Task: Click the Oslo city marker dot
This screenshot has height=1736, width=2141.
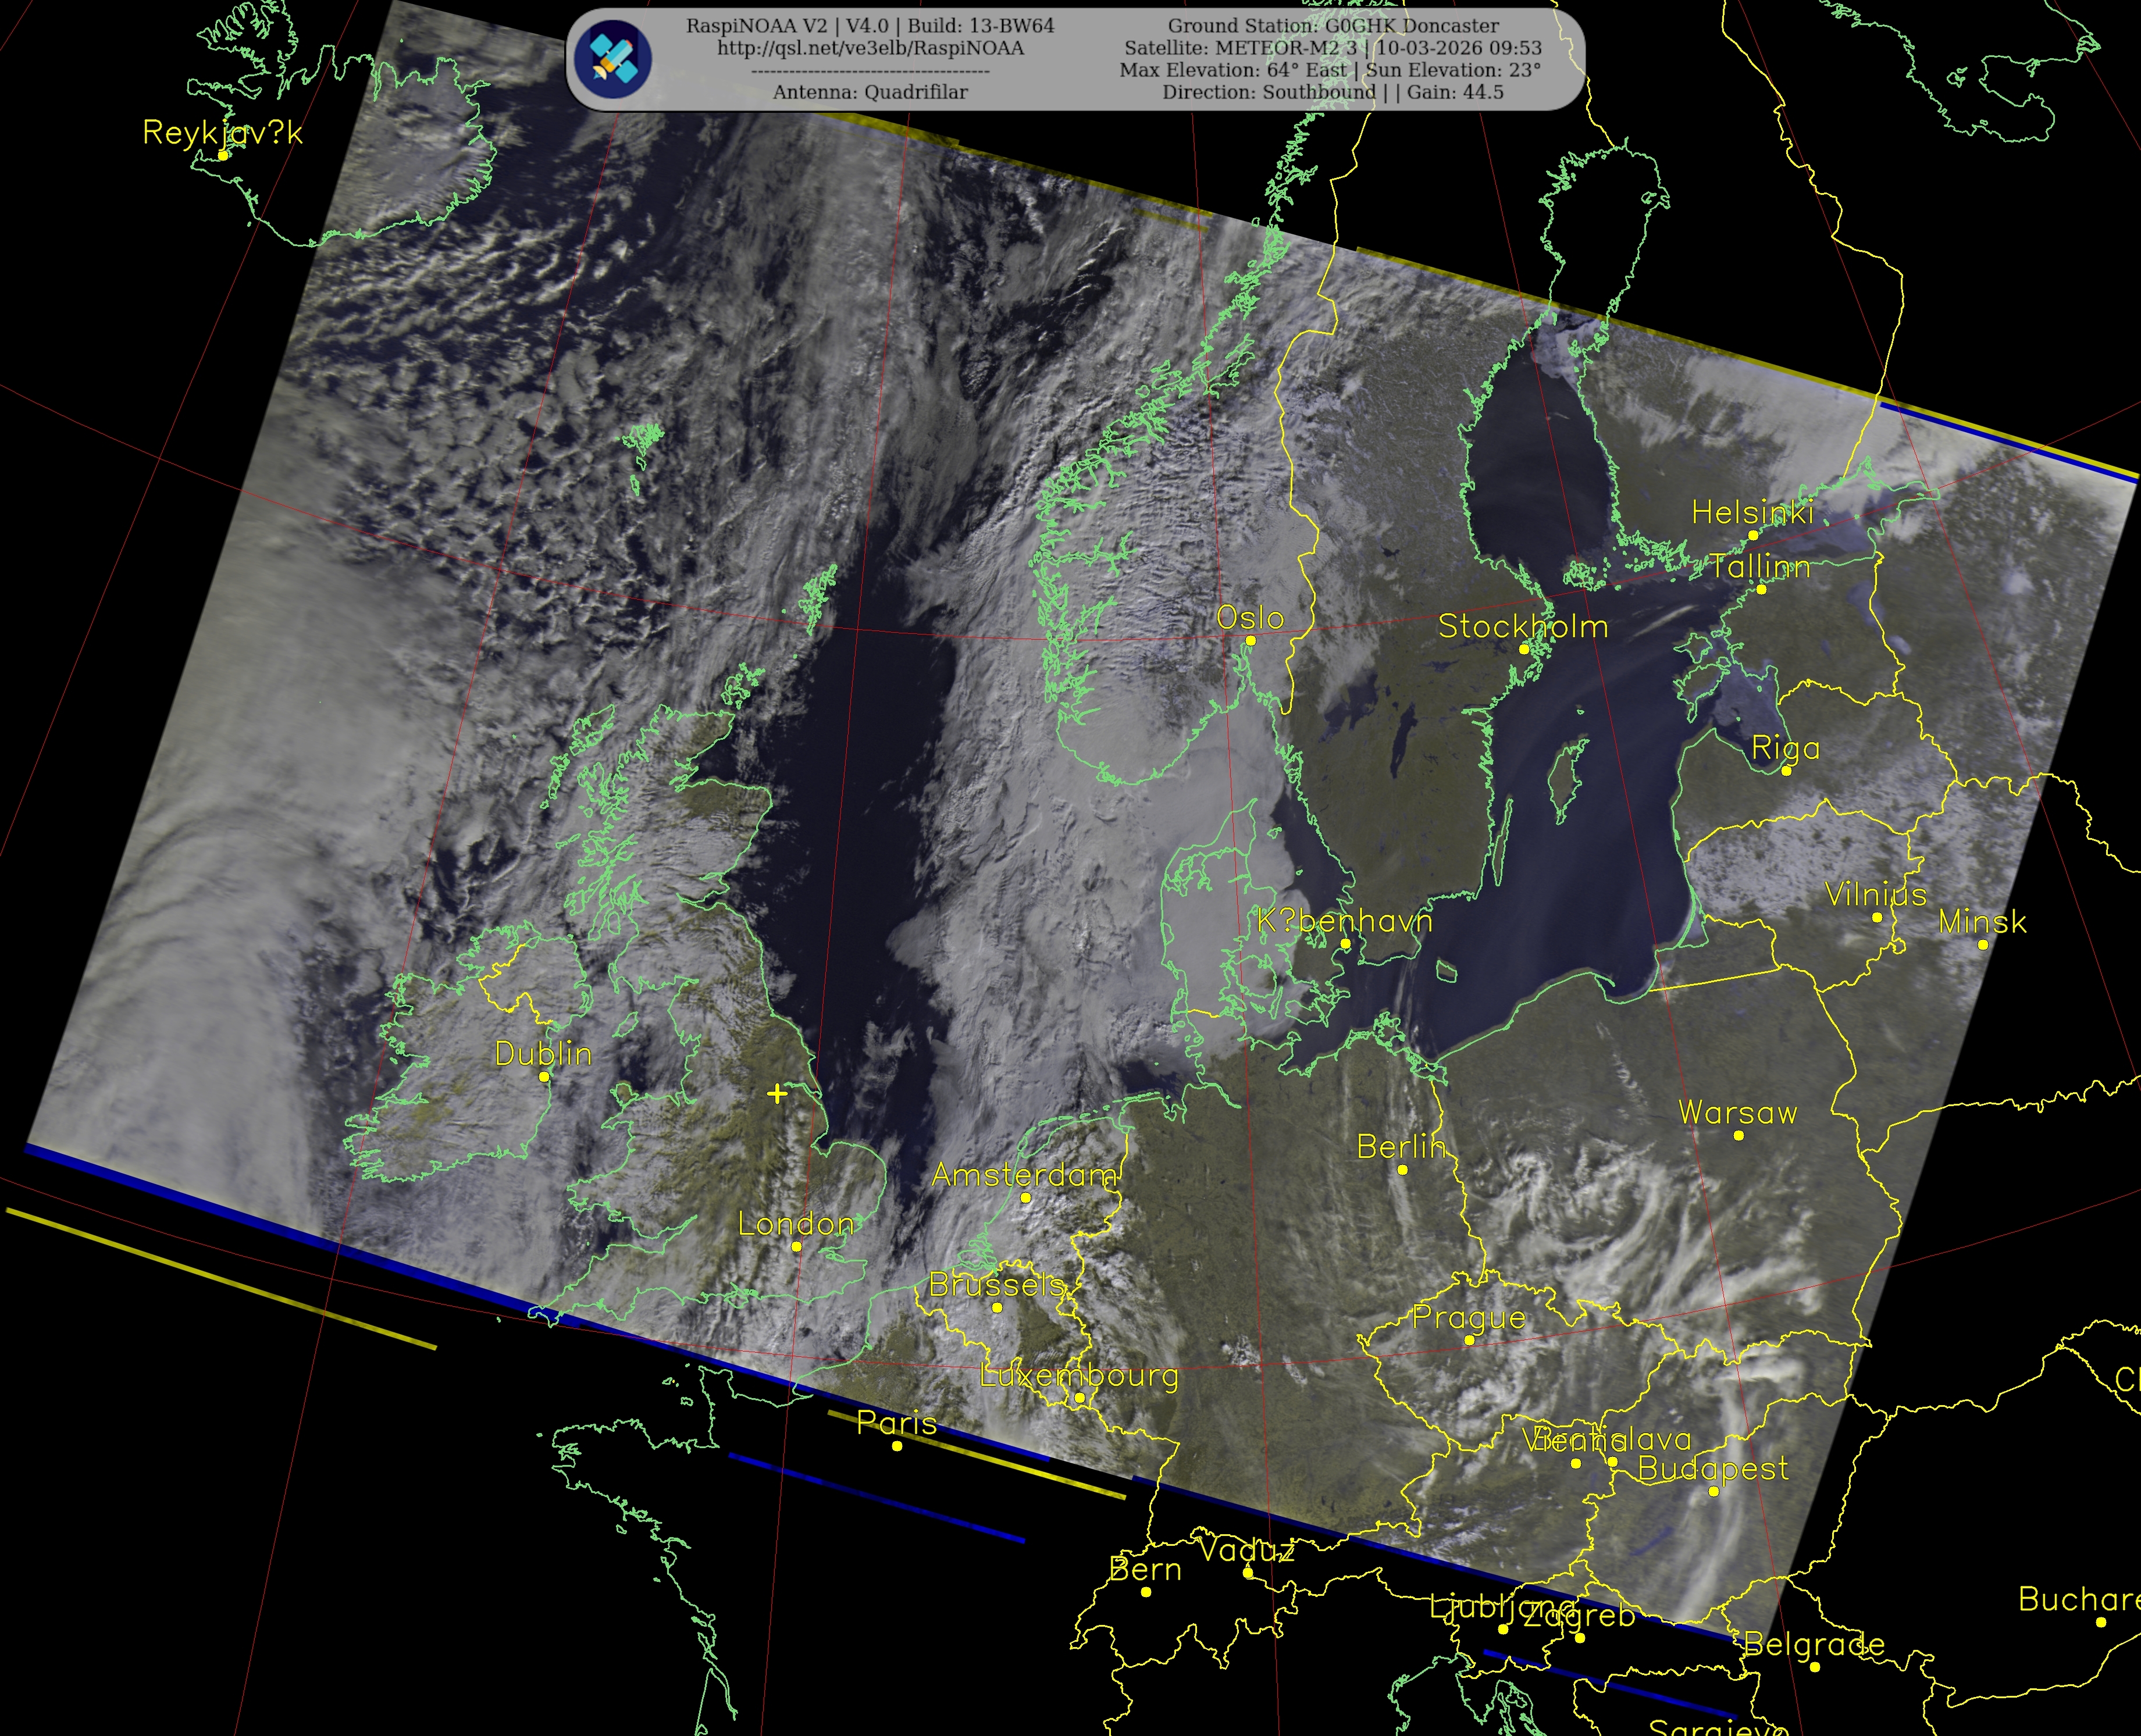Action: pyautogui.click(x=1250, y=641)
